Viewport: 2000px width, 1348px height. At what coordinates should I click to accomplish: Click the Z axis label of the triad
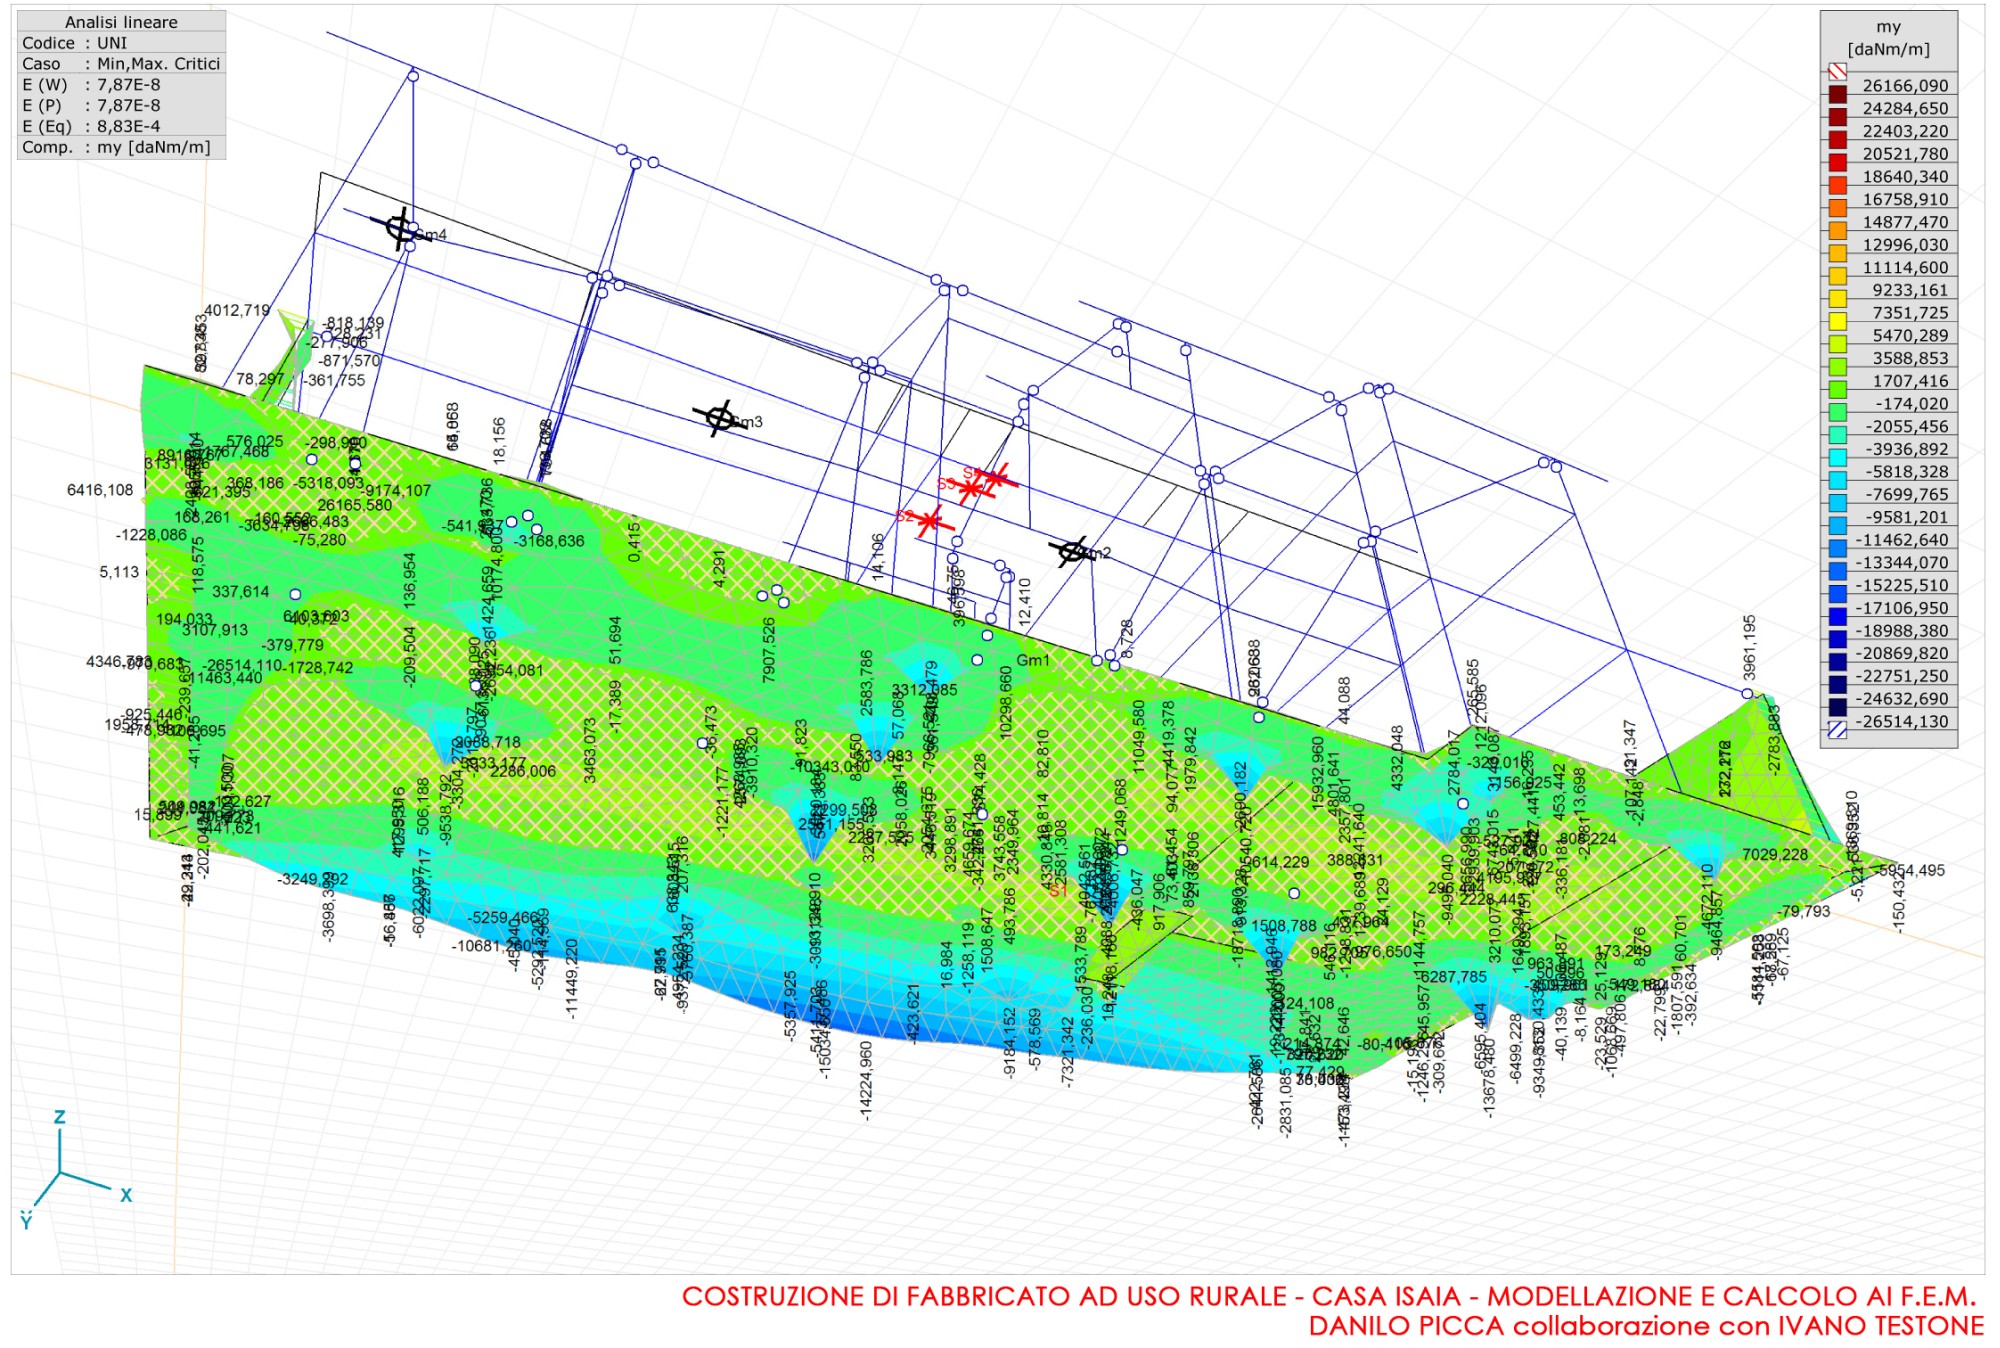click(x=60, y=1118)
